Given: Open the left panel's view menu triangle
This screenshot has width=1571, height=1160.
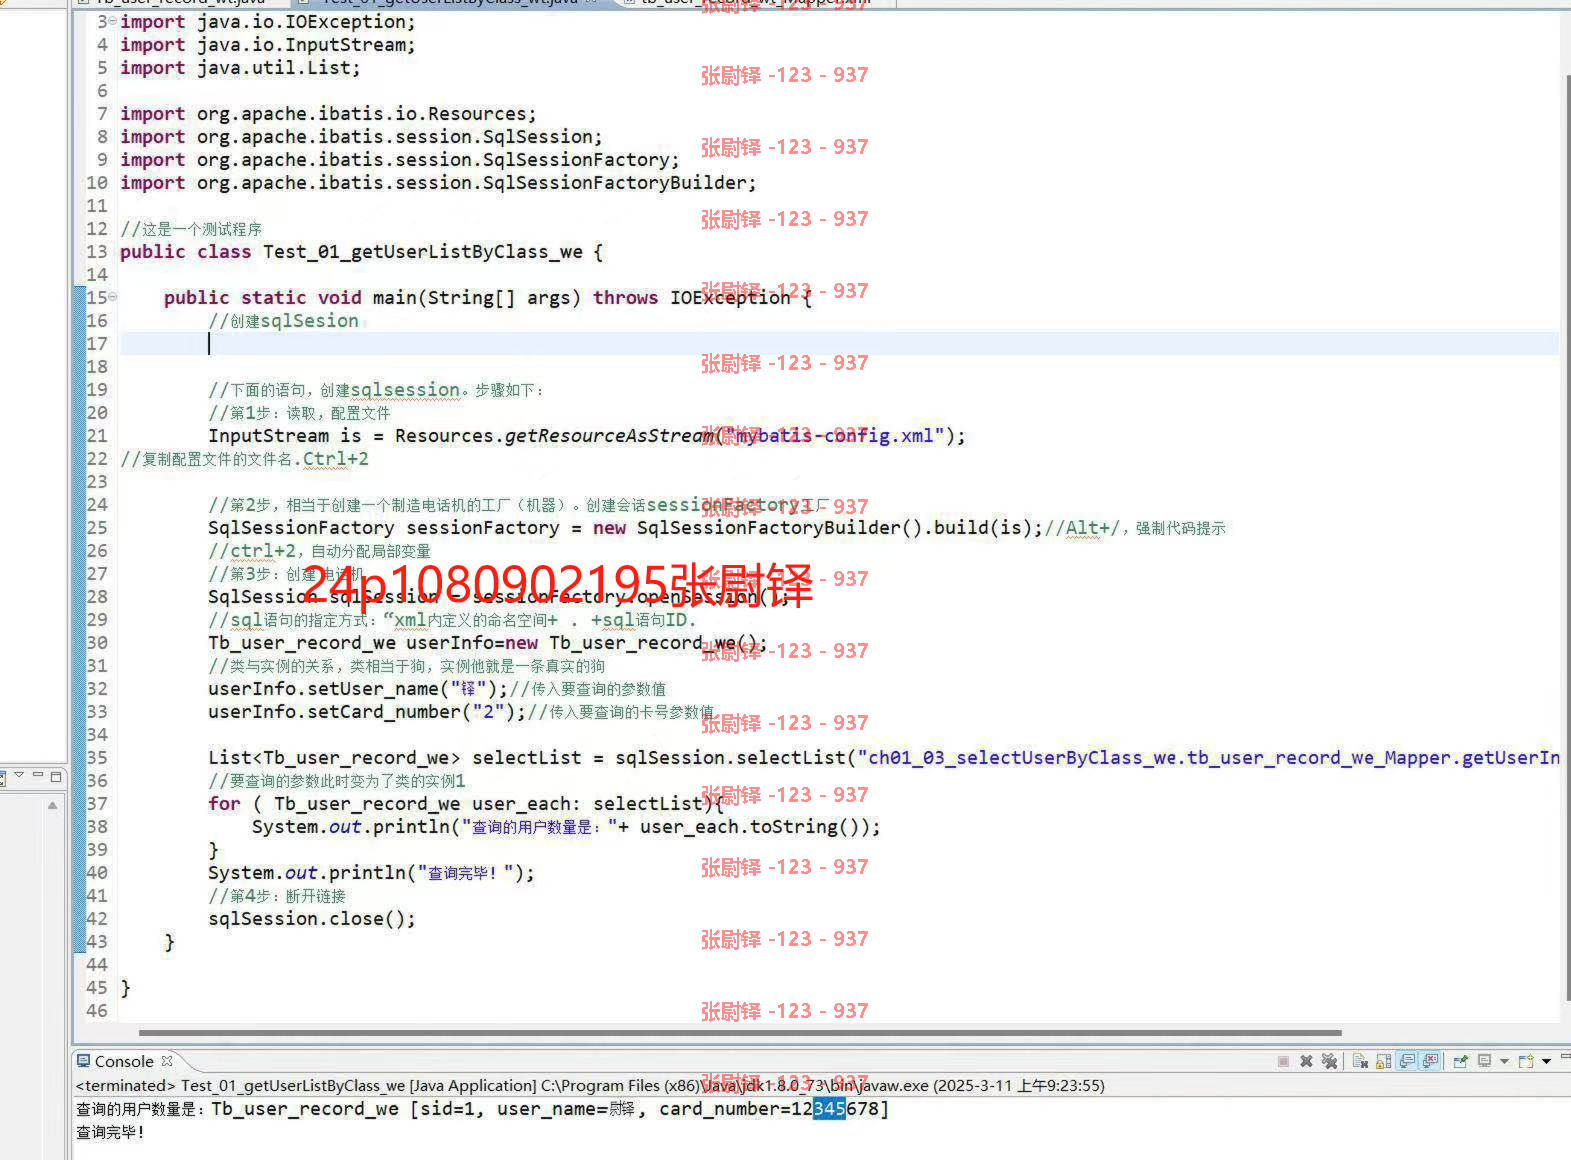Looking at the screenshot, I should click(18, 775).
